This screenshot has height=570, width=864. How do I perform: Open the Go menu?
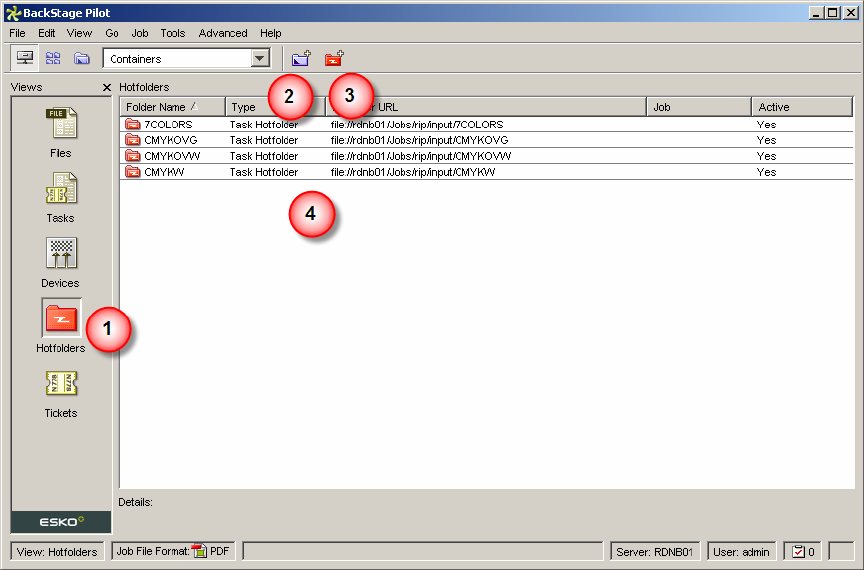point(112,33)
